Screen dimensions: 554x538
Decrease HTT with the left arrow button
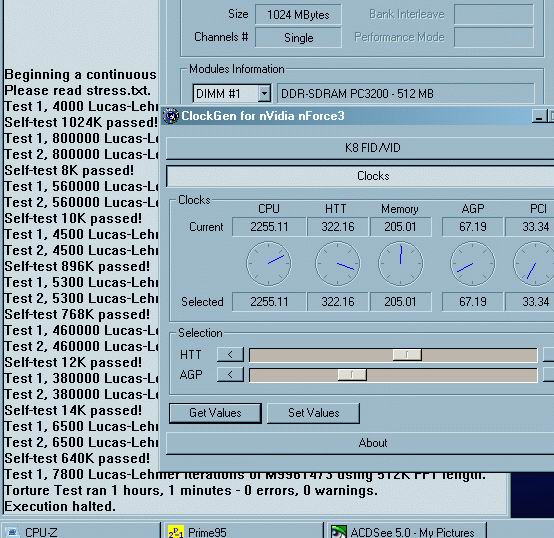coord(230,354)
